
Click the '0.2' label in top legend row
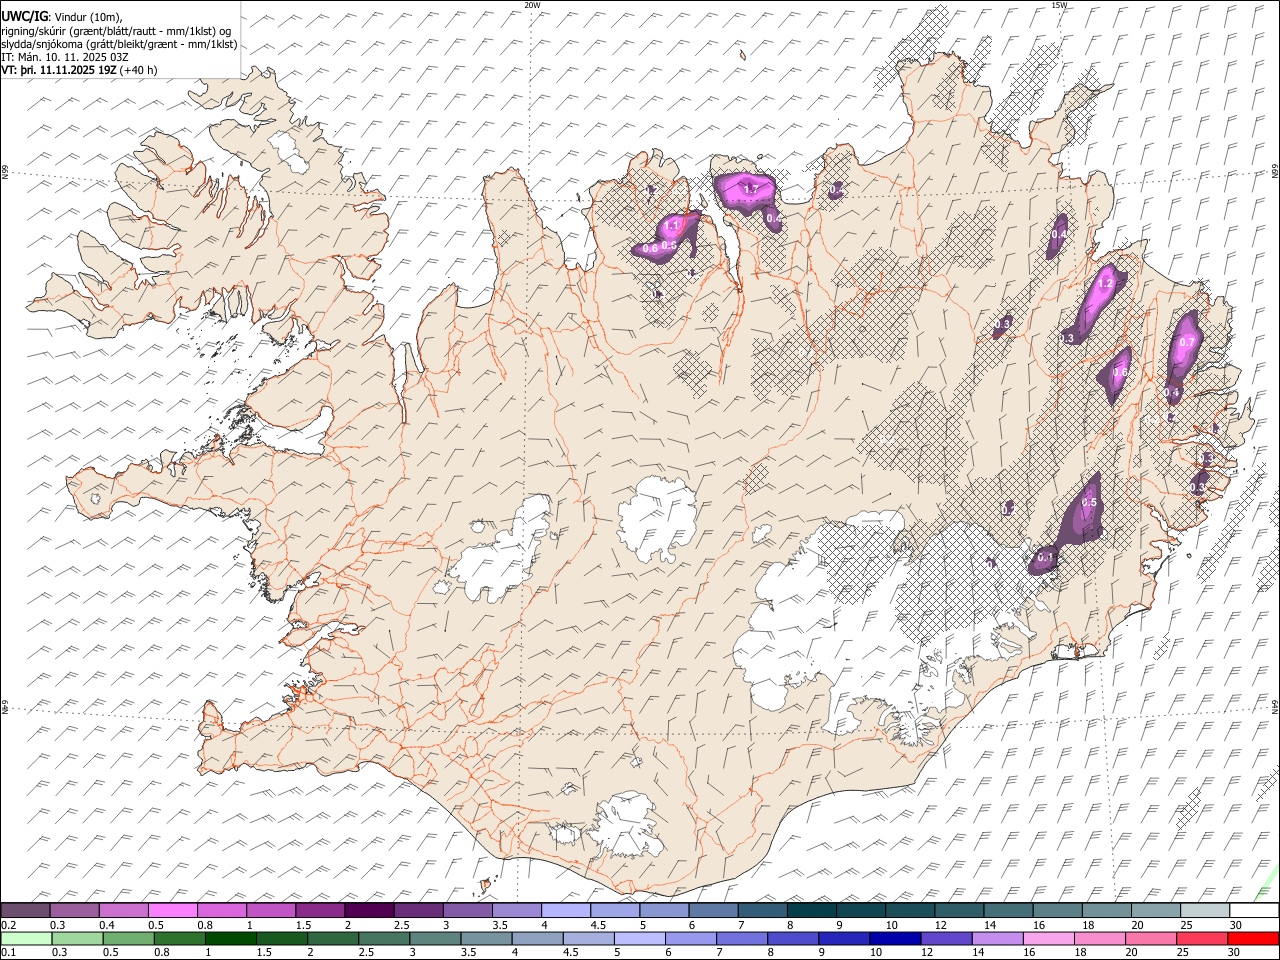(8, 925)
